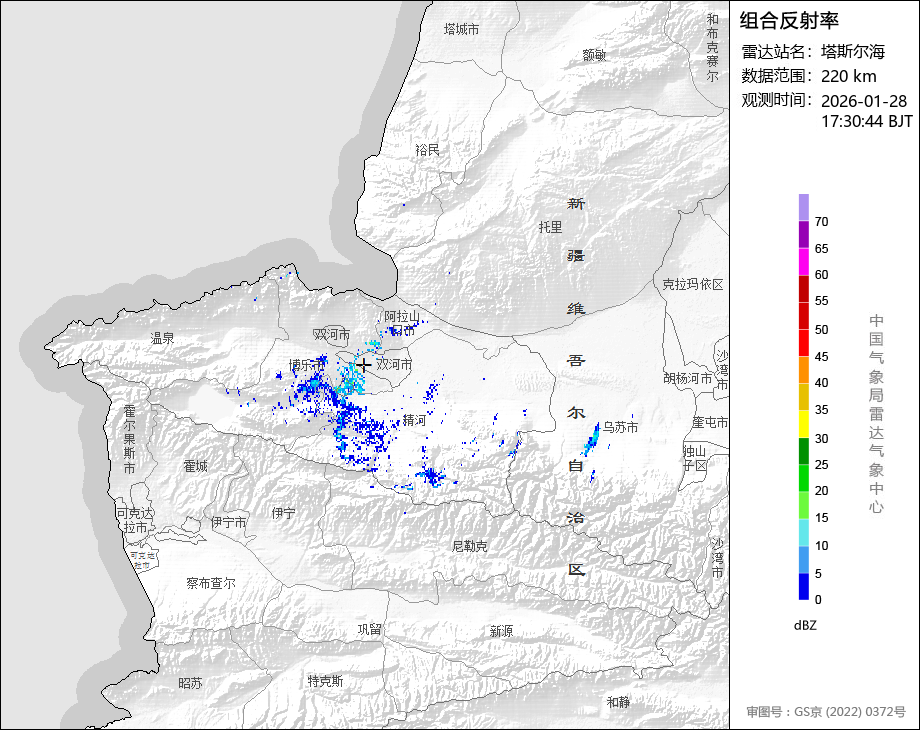Click the 温泉 map label
920x730 pixels.
[x=163, y=339]
